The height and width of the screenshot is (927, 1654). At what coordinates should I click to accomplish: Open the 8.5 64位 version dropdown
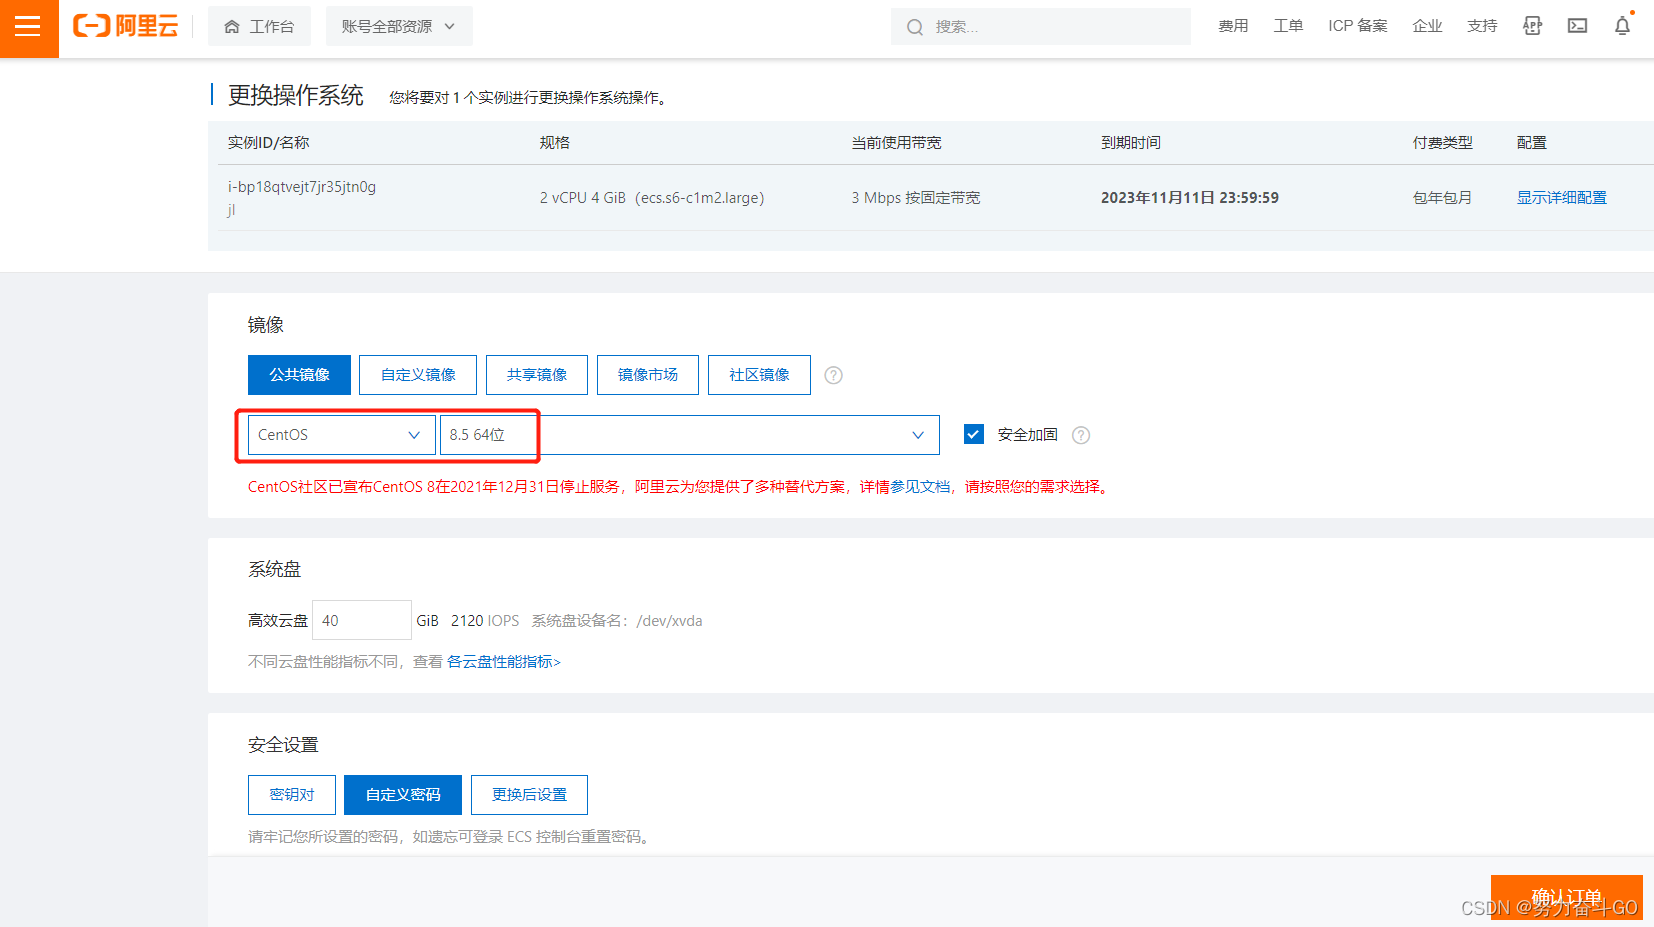[x=689, y=435]
